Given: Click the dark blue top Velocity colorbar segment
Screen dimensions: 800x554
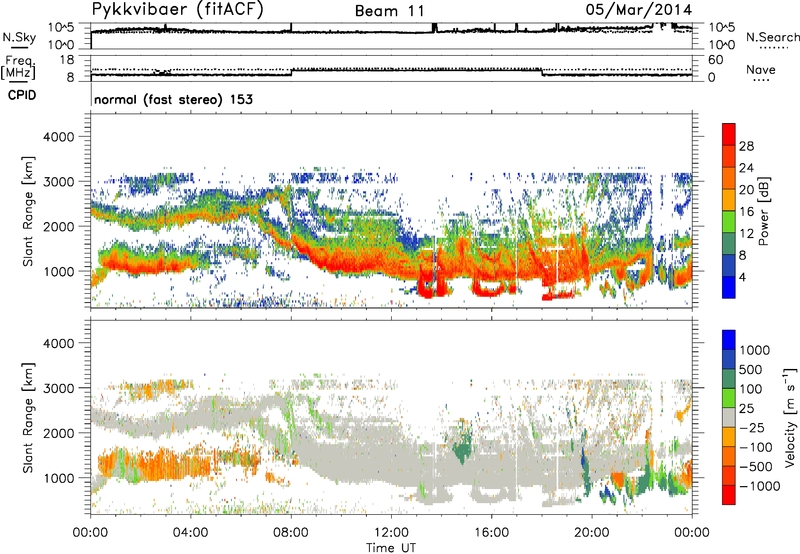Looking at the screenshot, I should point(729,340).
